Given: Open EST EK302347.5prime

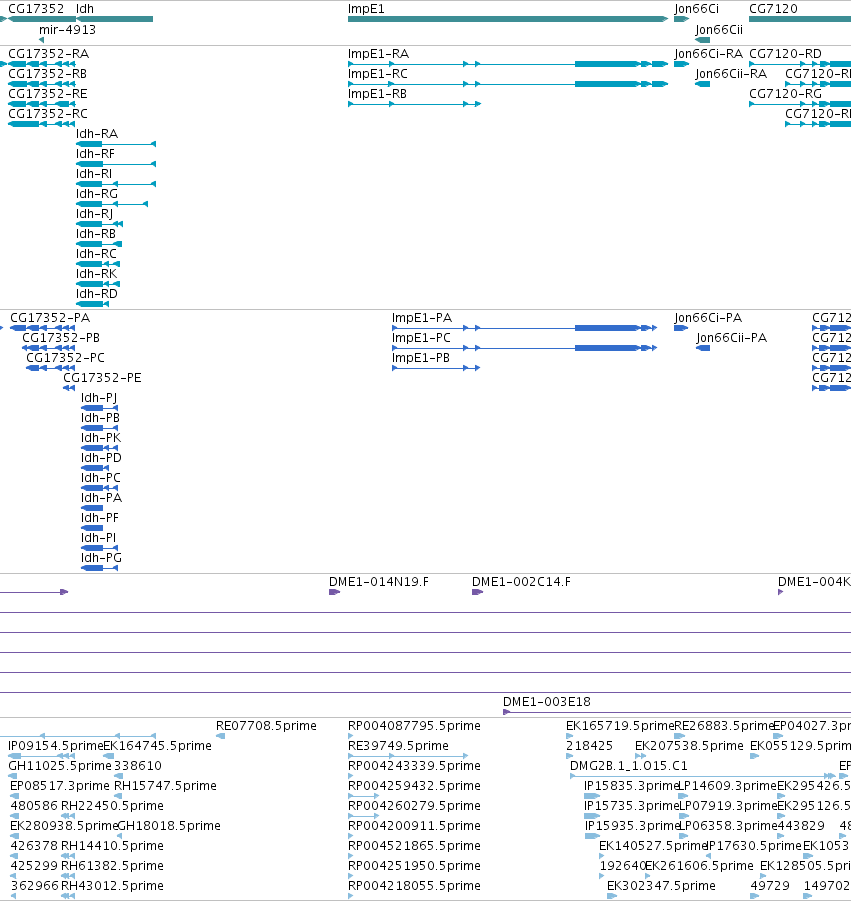Looking at the screenshot, I should click(x=661, y=885).
